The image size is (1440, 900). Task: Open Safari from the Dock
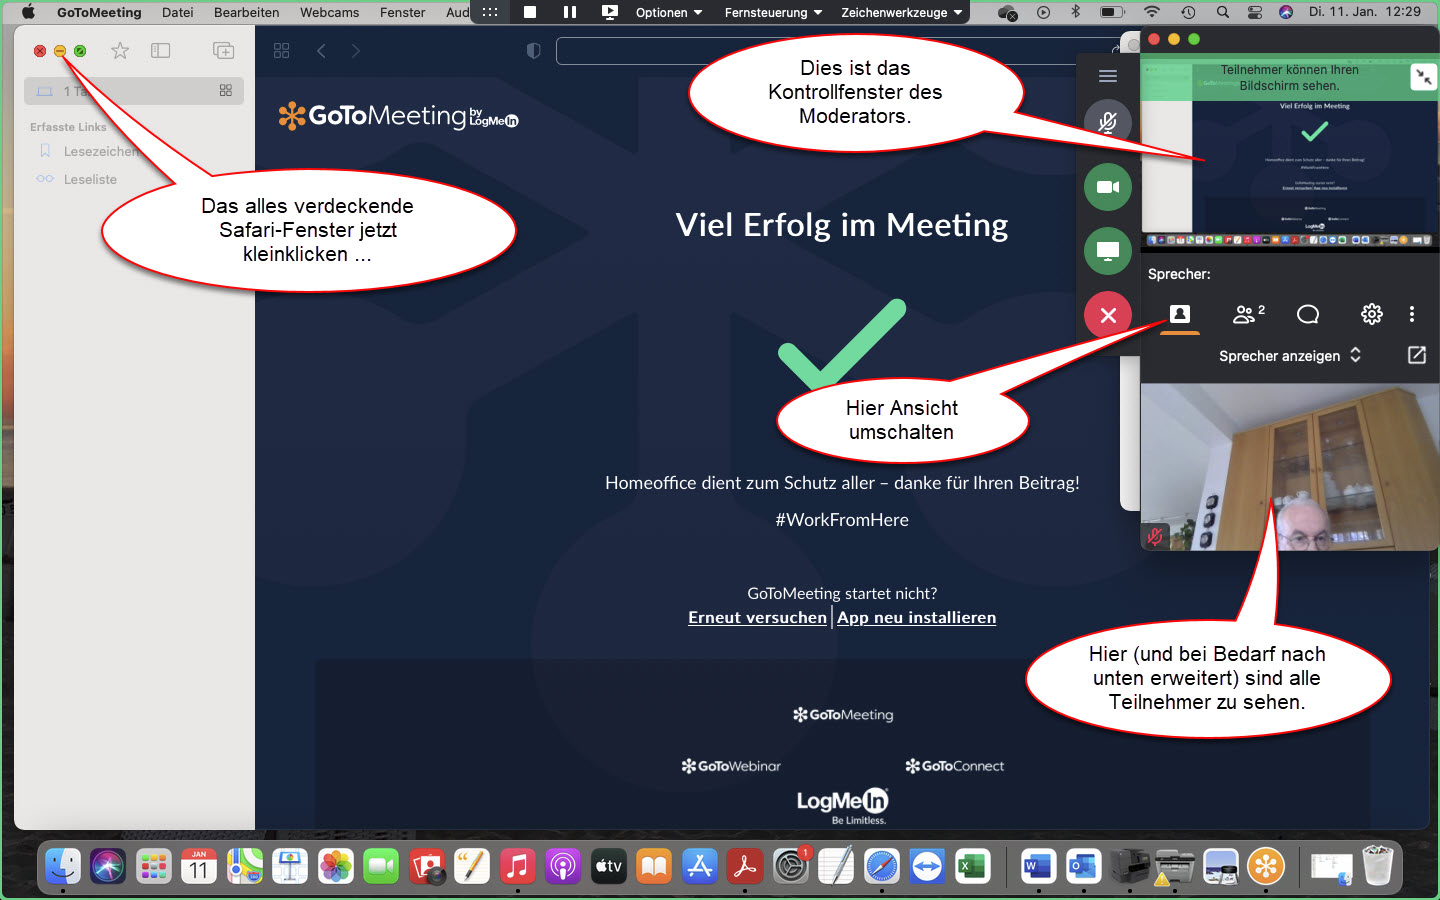pos(881,866)
